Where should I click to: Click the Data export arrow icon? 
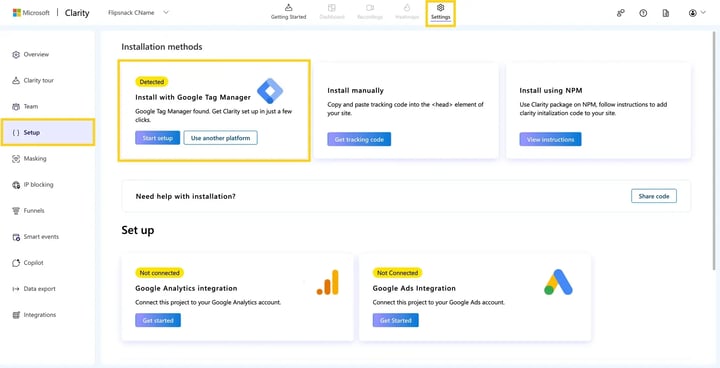click(x=16, y=289)
